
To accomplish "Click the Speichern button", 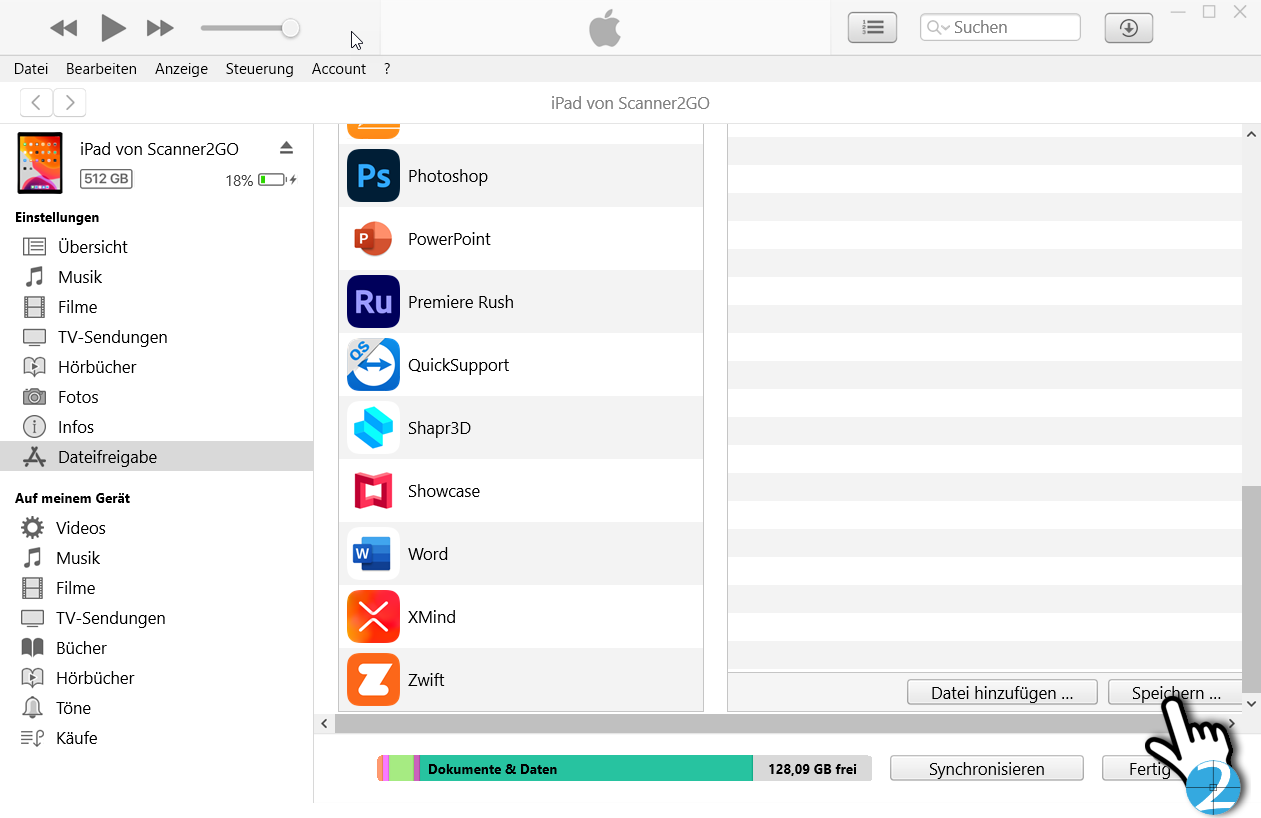I will [1175, 692].
